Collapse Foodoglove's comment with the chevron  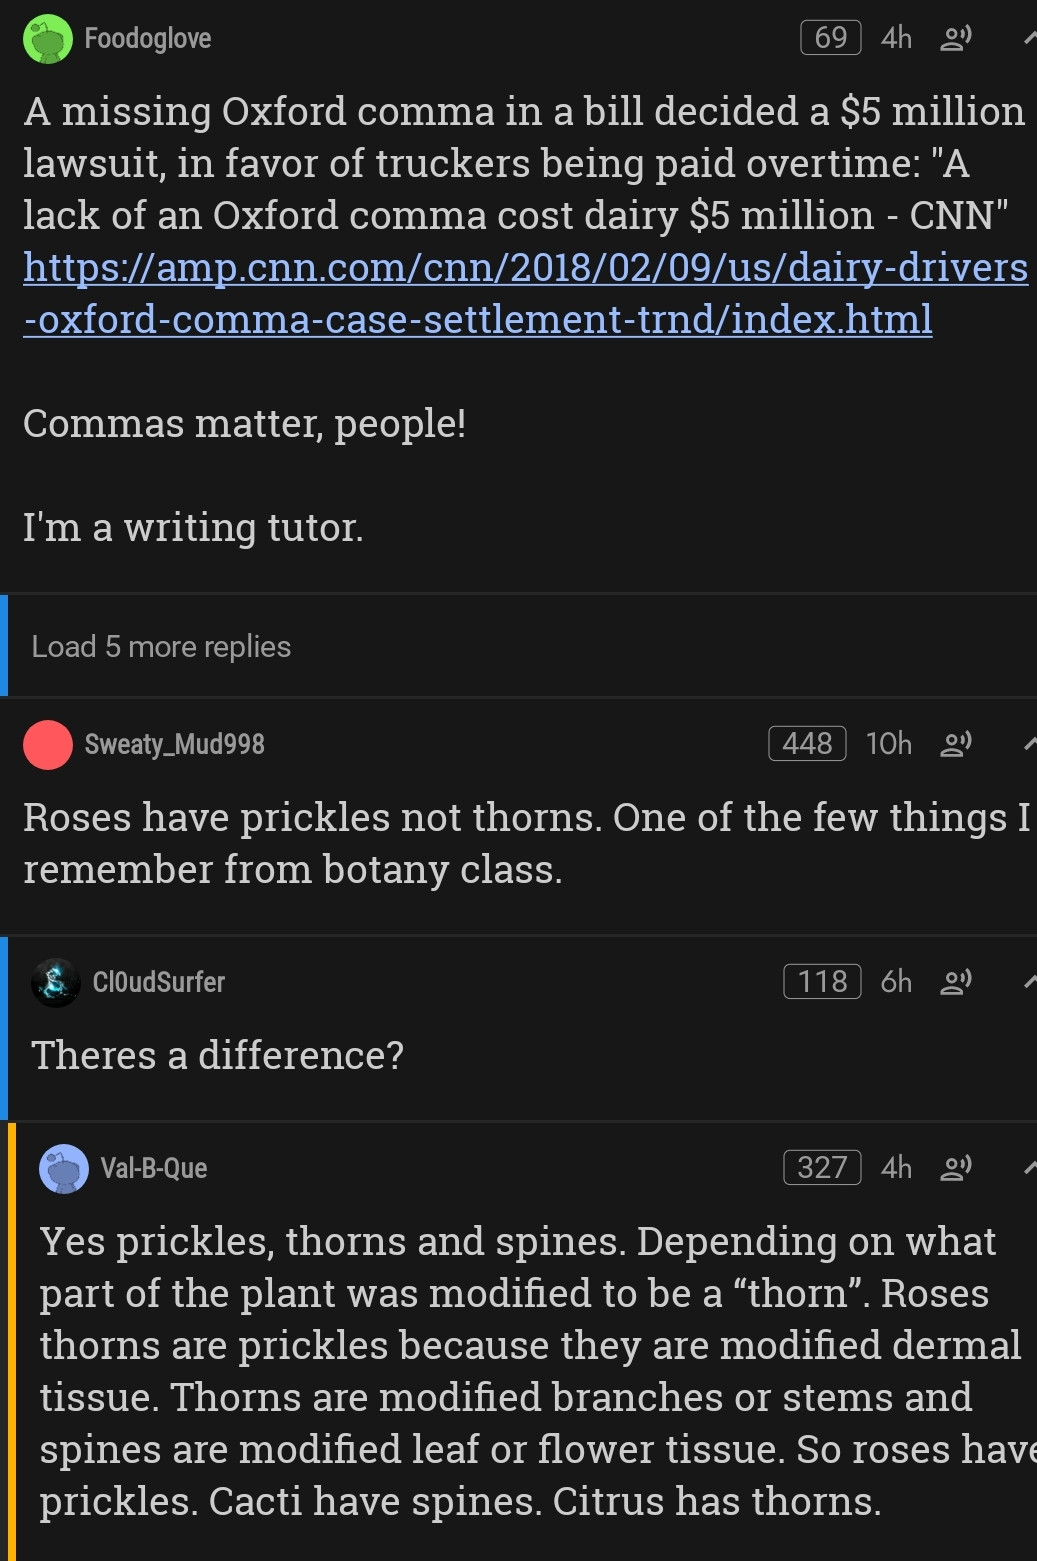pos(1029,39)
